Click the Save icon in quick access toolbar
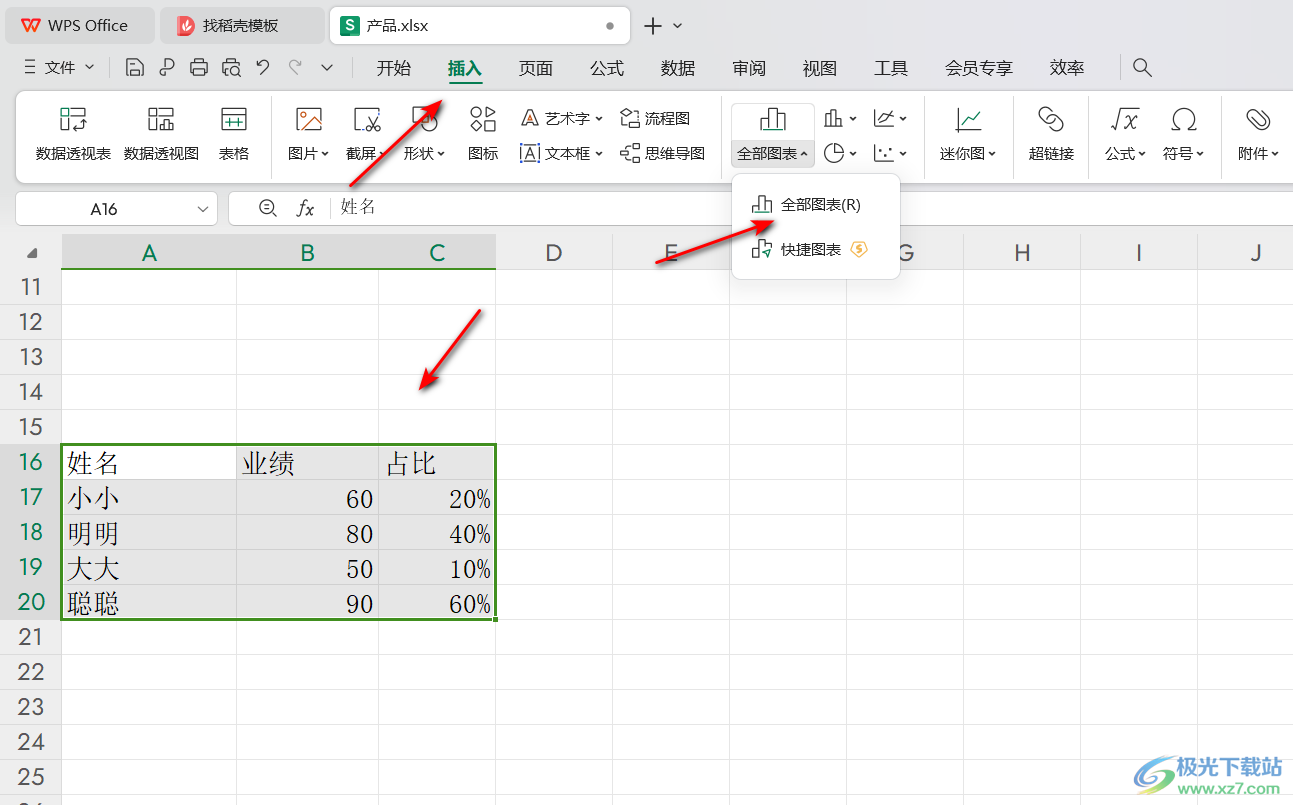 (135, 68)
